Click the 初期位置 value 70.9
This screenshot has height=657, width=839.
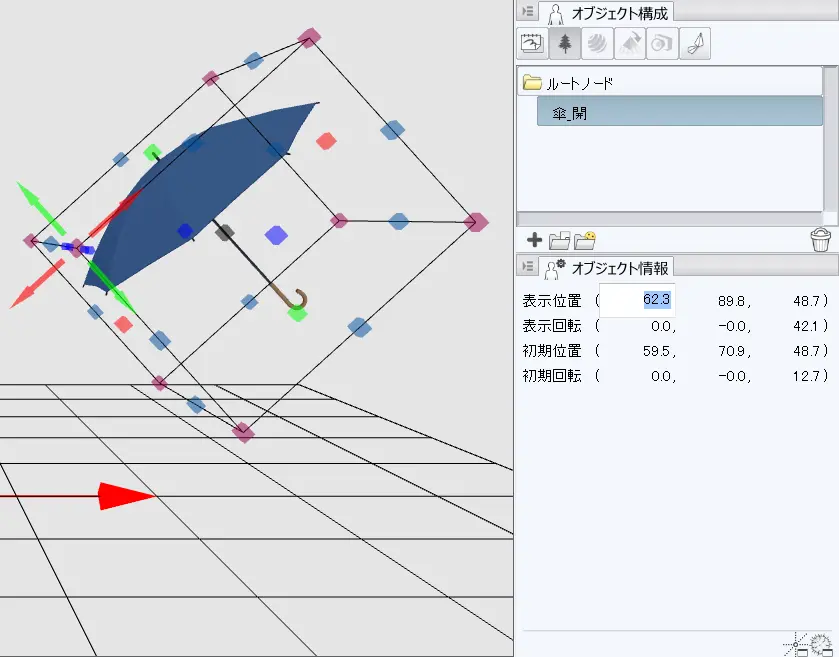[734, 351]
